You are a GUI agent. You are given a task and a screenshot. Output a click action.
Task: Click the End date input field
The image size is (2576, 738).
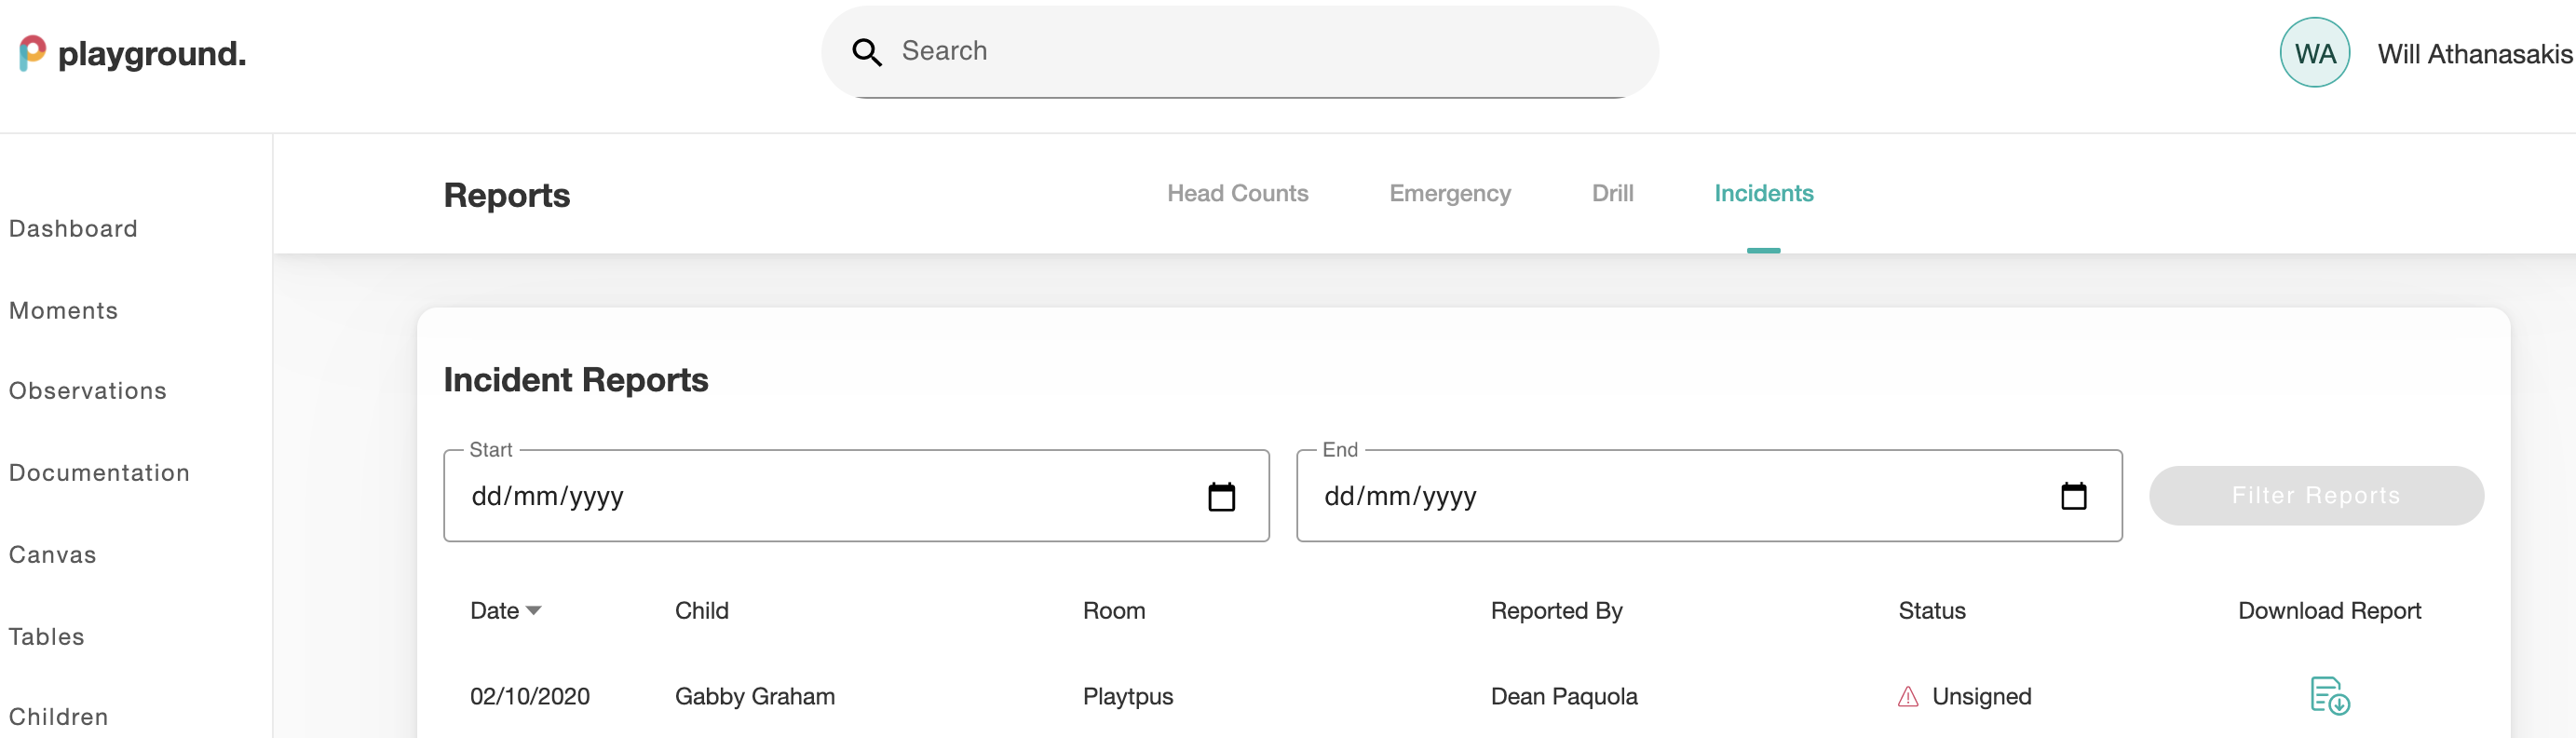[1709, 496]
